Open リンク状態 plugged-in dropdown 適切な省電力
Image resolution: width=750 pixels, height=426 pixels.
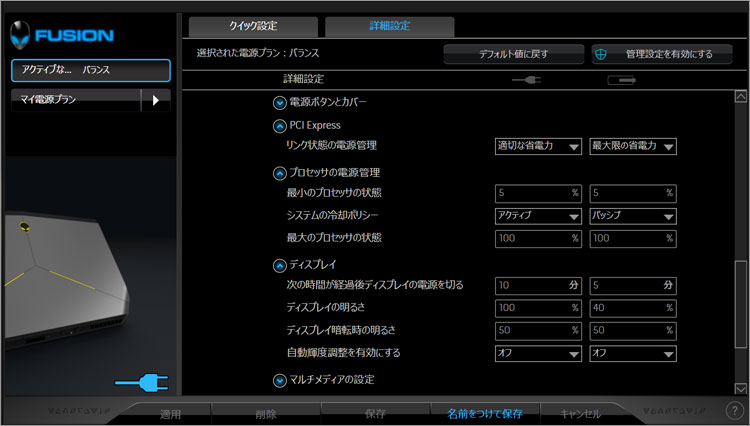(x=538, y=146)
